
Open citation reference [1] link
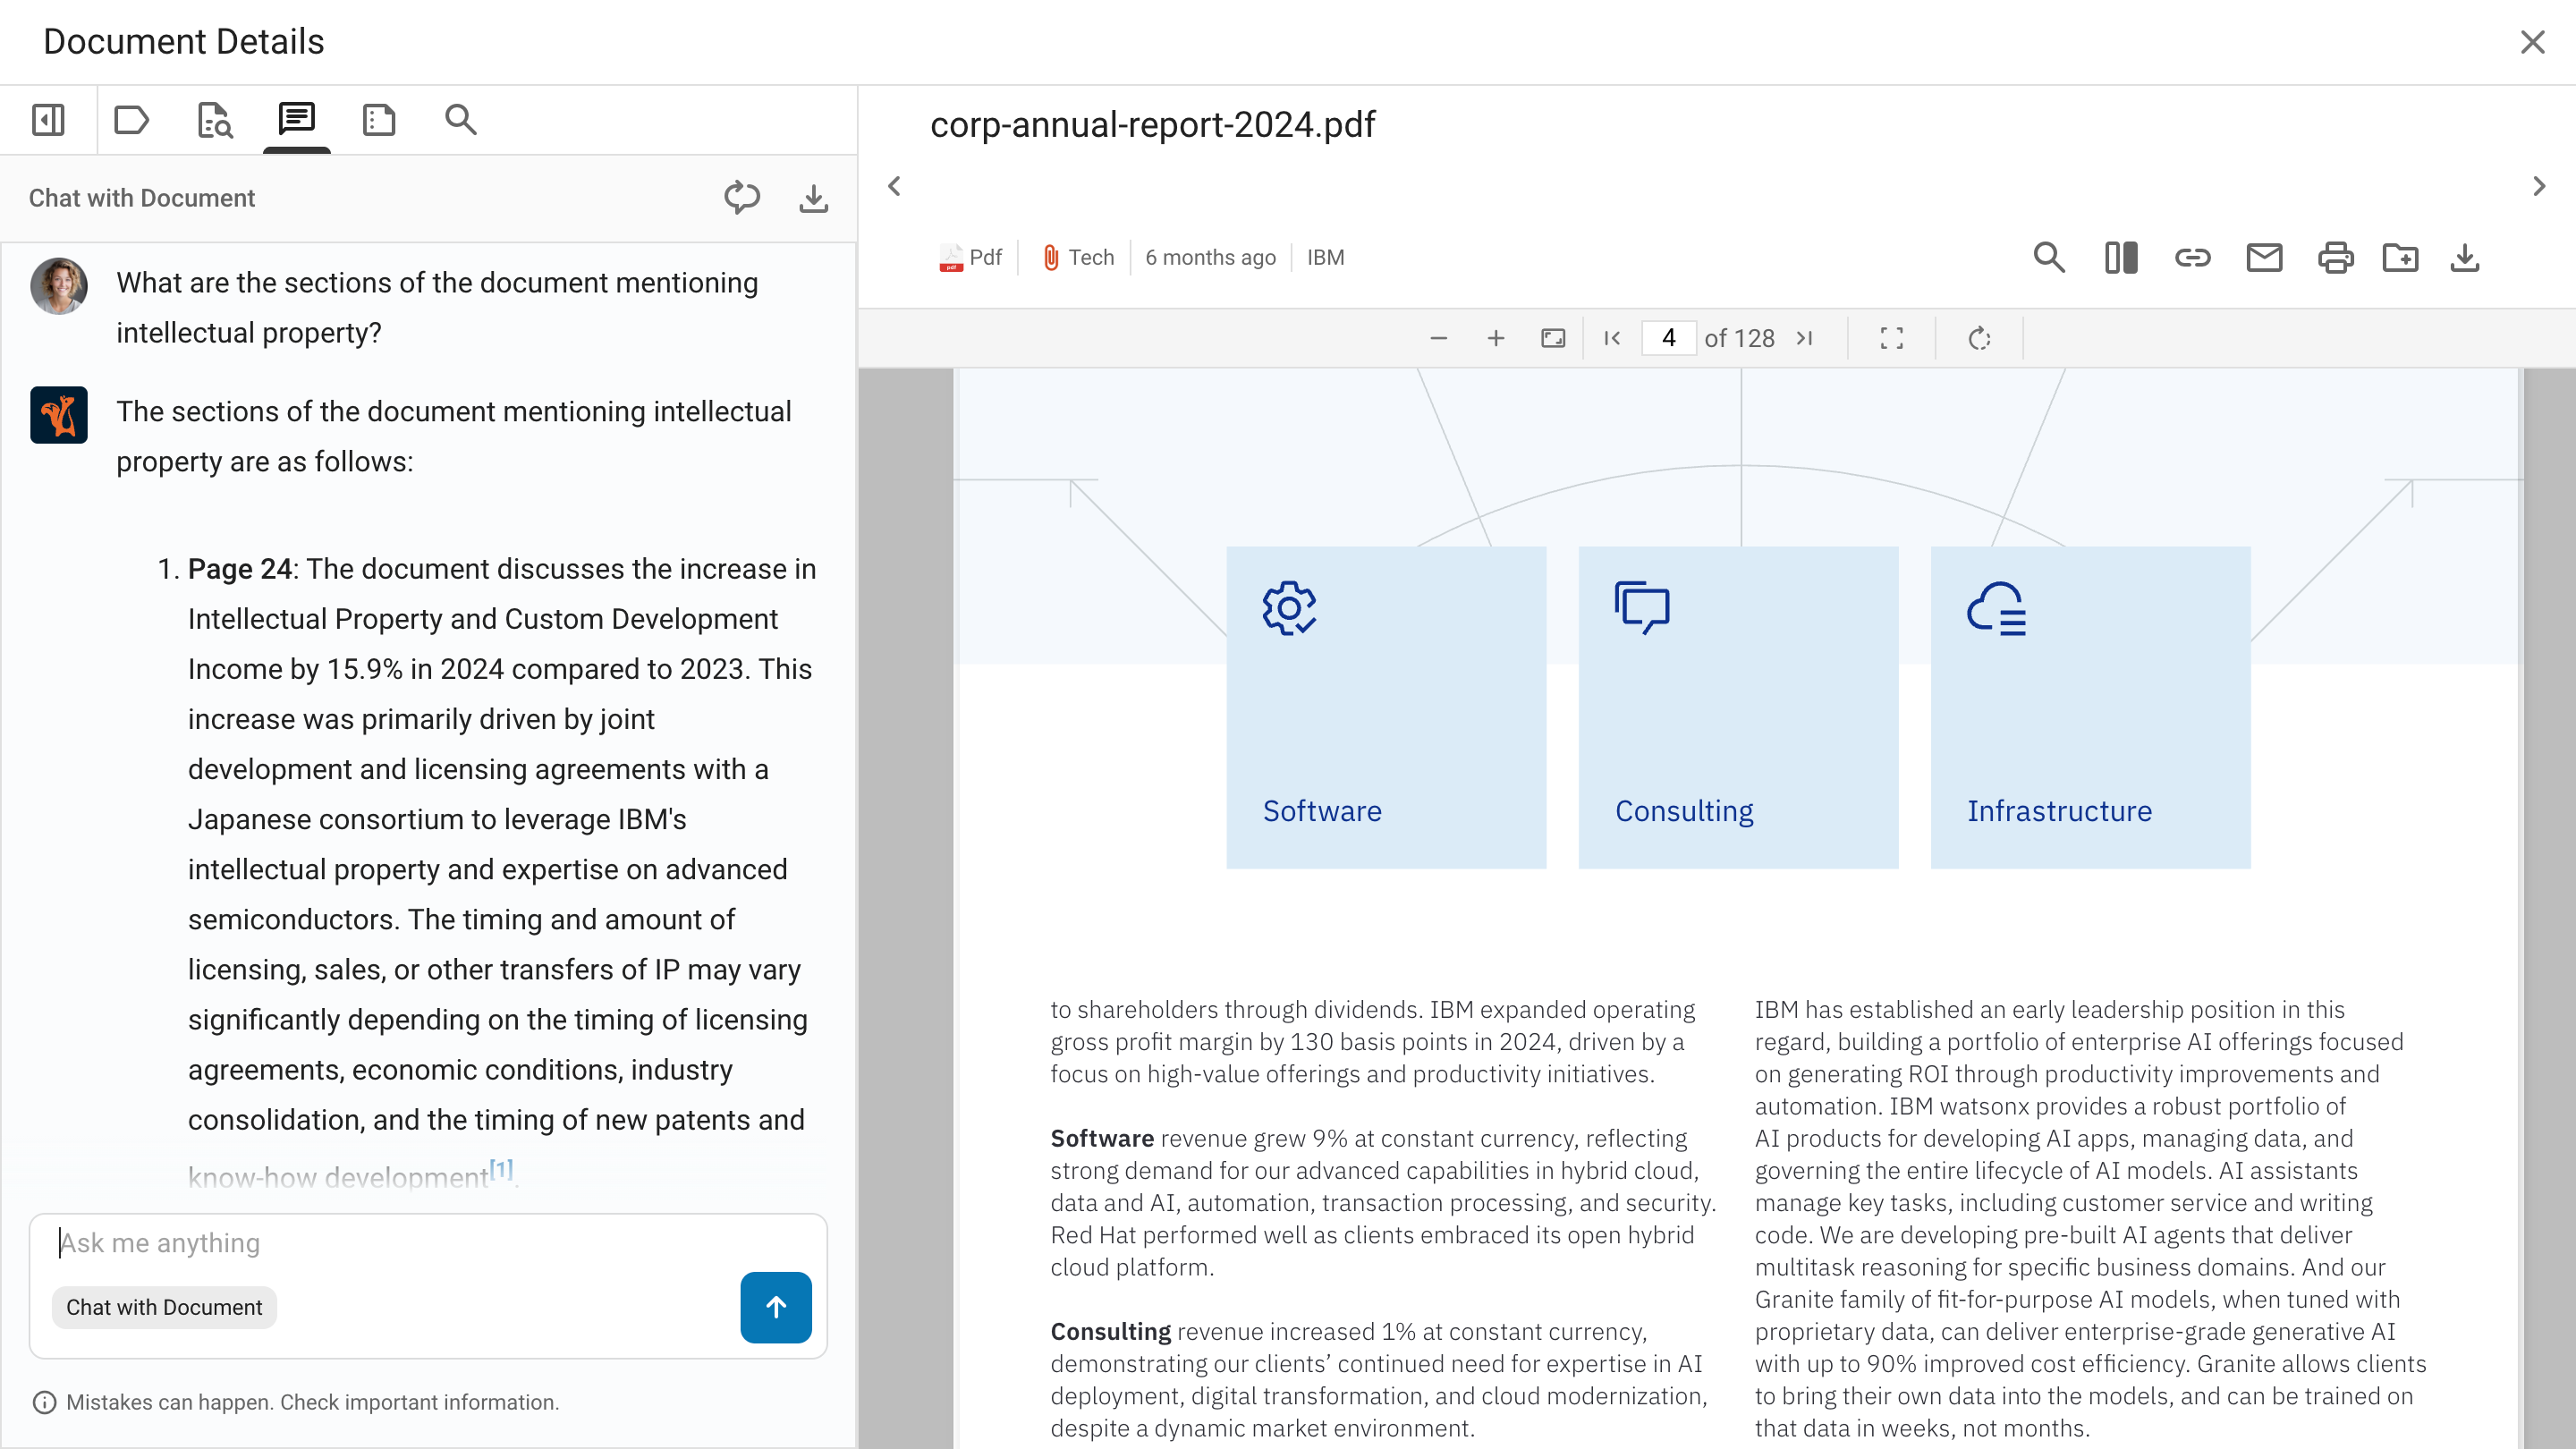[501, 1168]
